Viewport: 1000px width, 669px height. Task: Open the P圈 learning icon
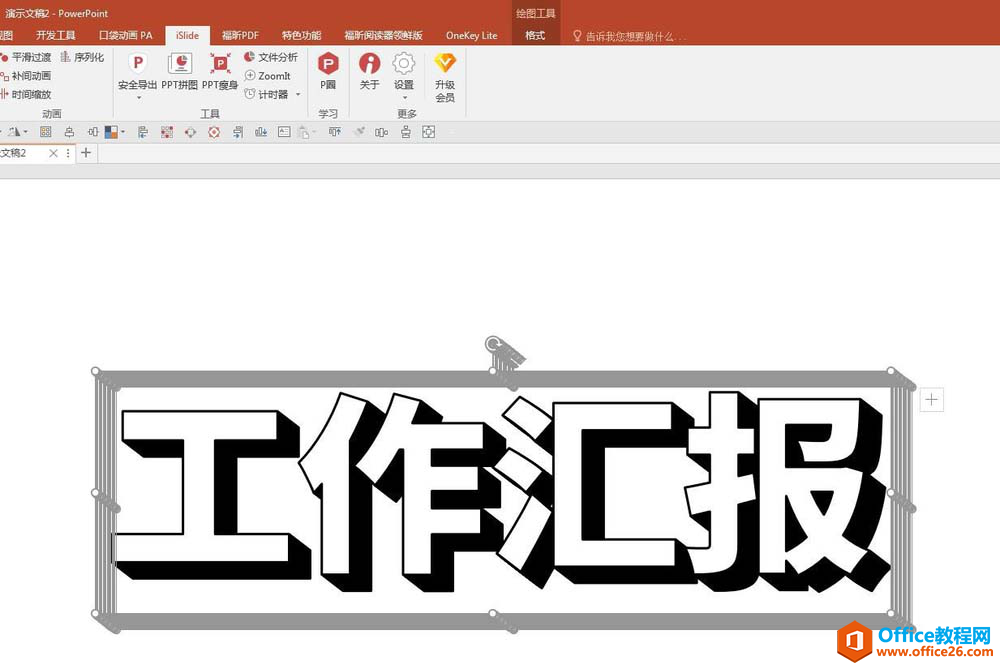pyautogui.click(x=328, y=70)
